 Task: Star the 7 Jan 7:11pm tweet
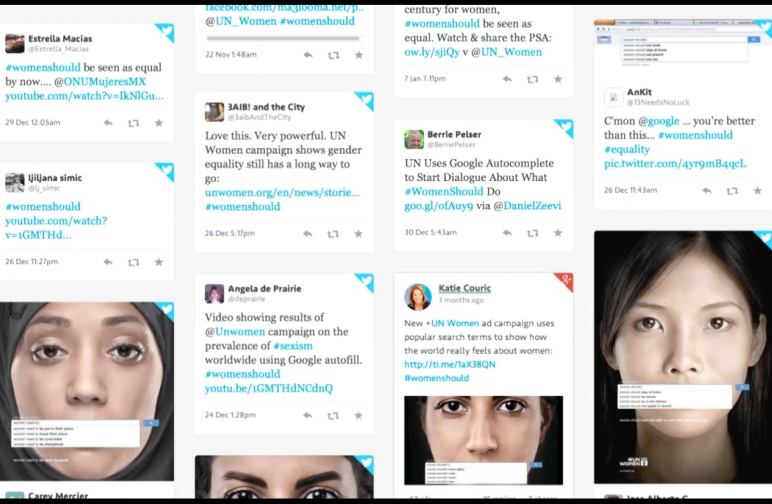click(x=558, y=79)
